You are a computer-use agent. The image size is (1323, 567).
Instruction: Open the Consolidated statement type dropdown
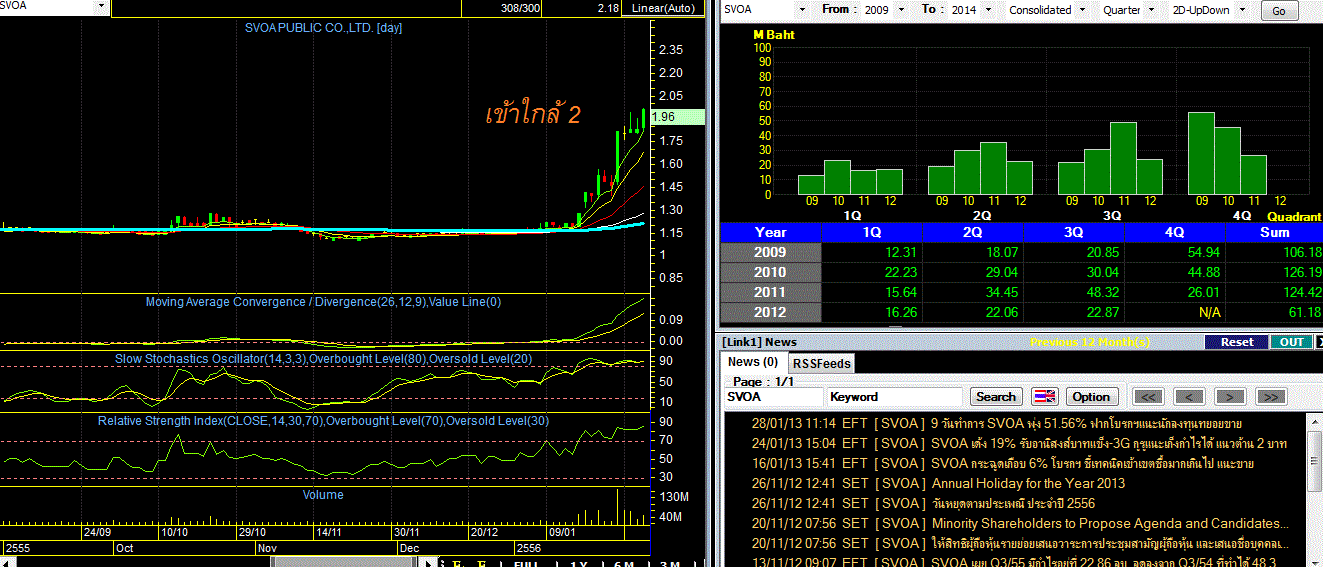[x=1048, y=9]
